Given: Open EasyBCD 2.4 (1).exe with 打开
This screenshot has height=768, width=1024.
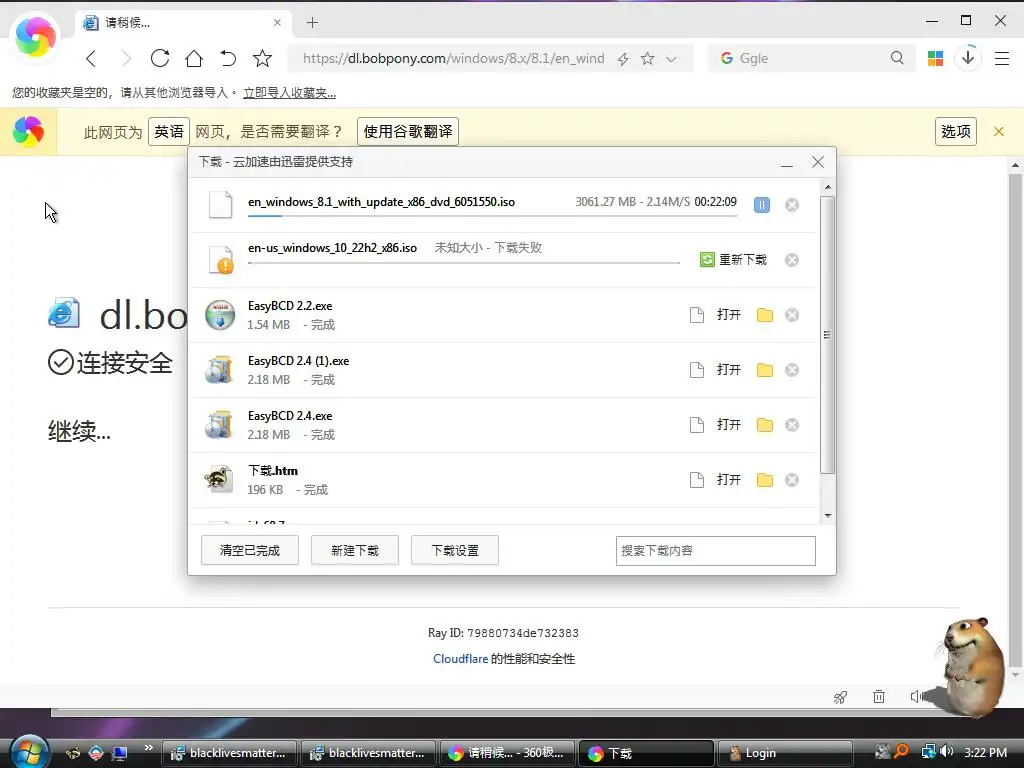Looking at the screenshot, I should pyautogui.click(x=728, y=370).
